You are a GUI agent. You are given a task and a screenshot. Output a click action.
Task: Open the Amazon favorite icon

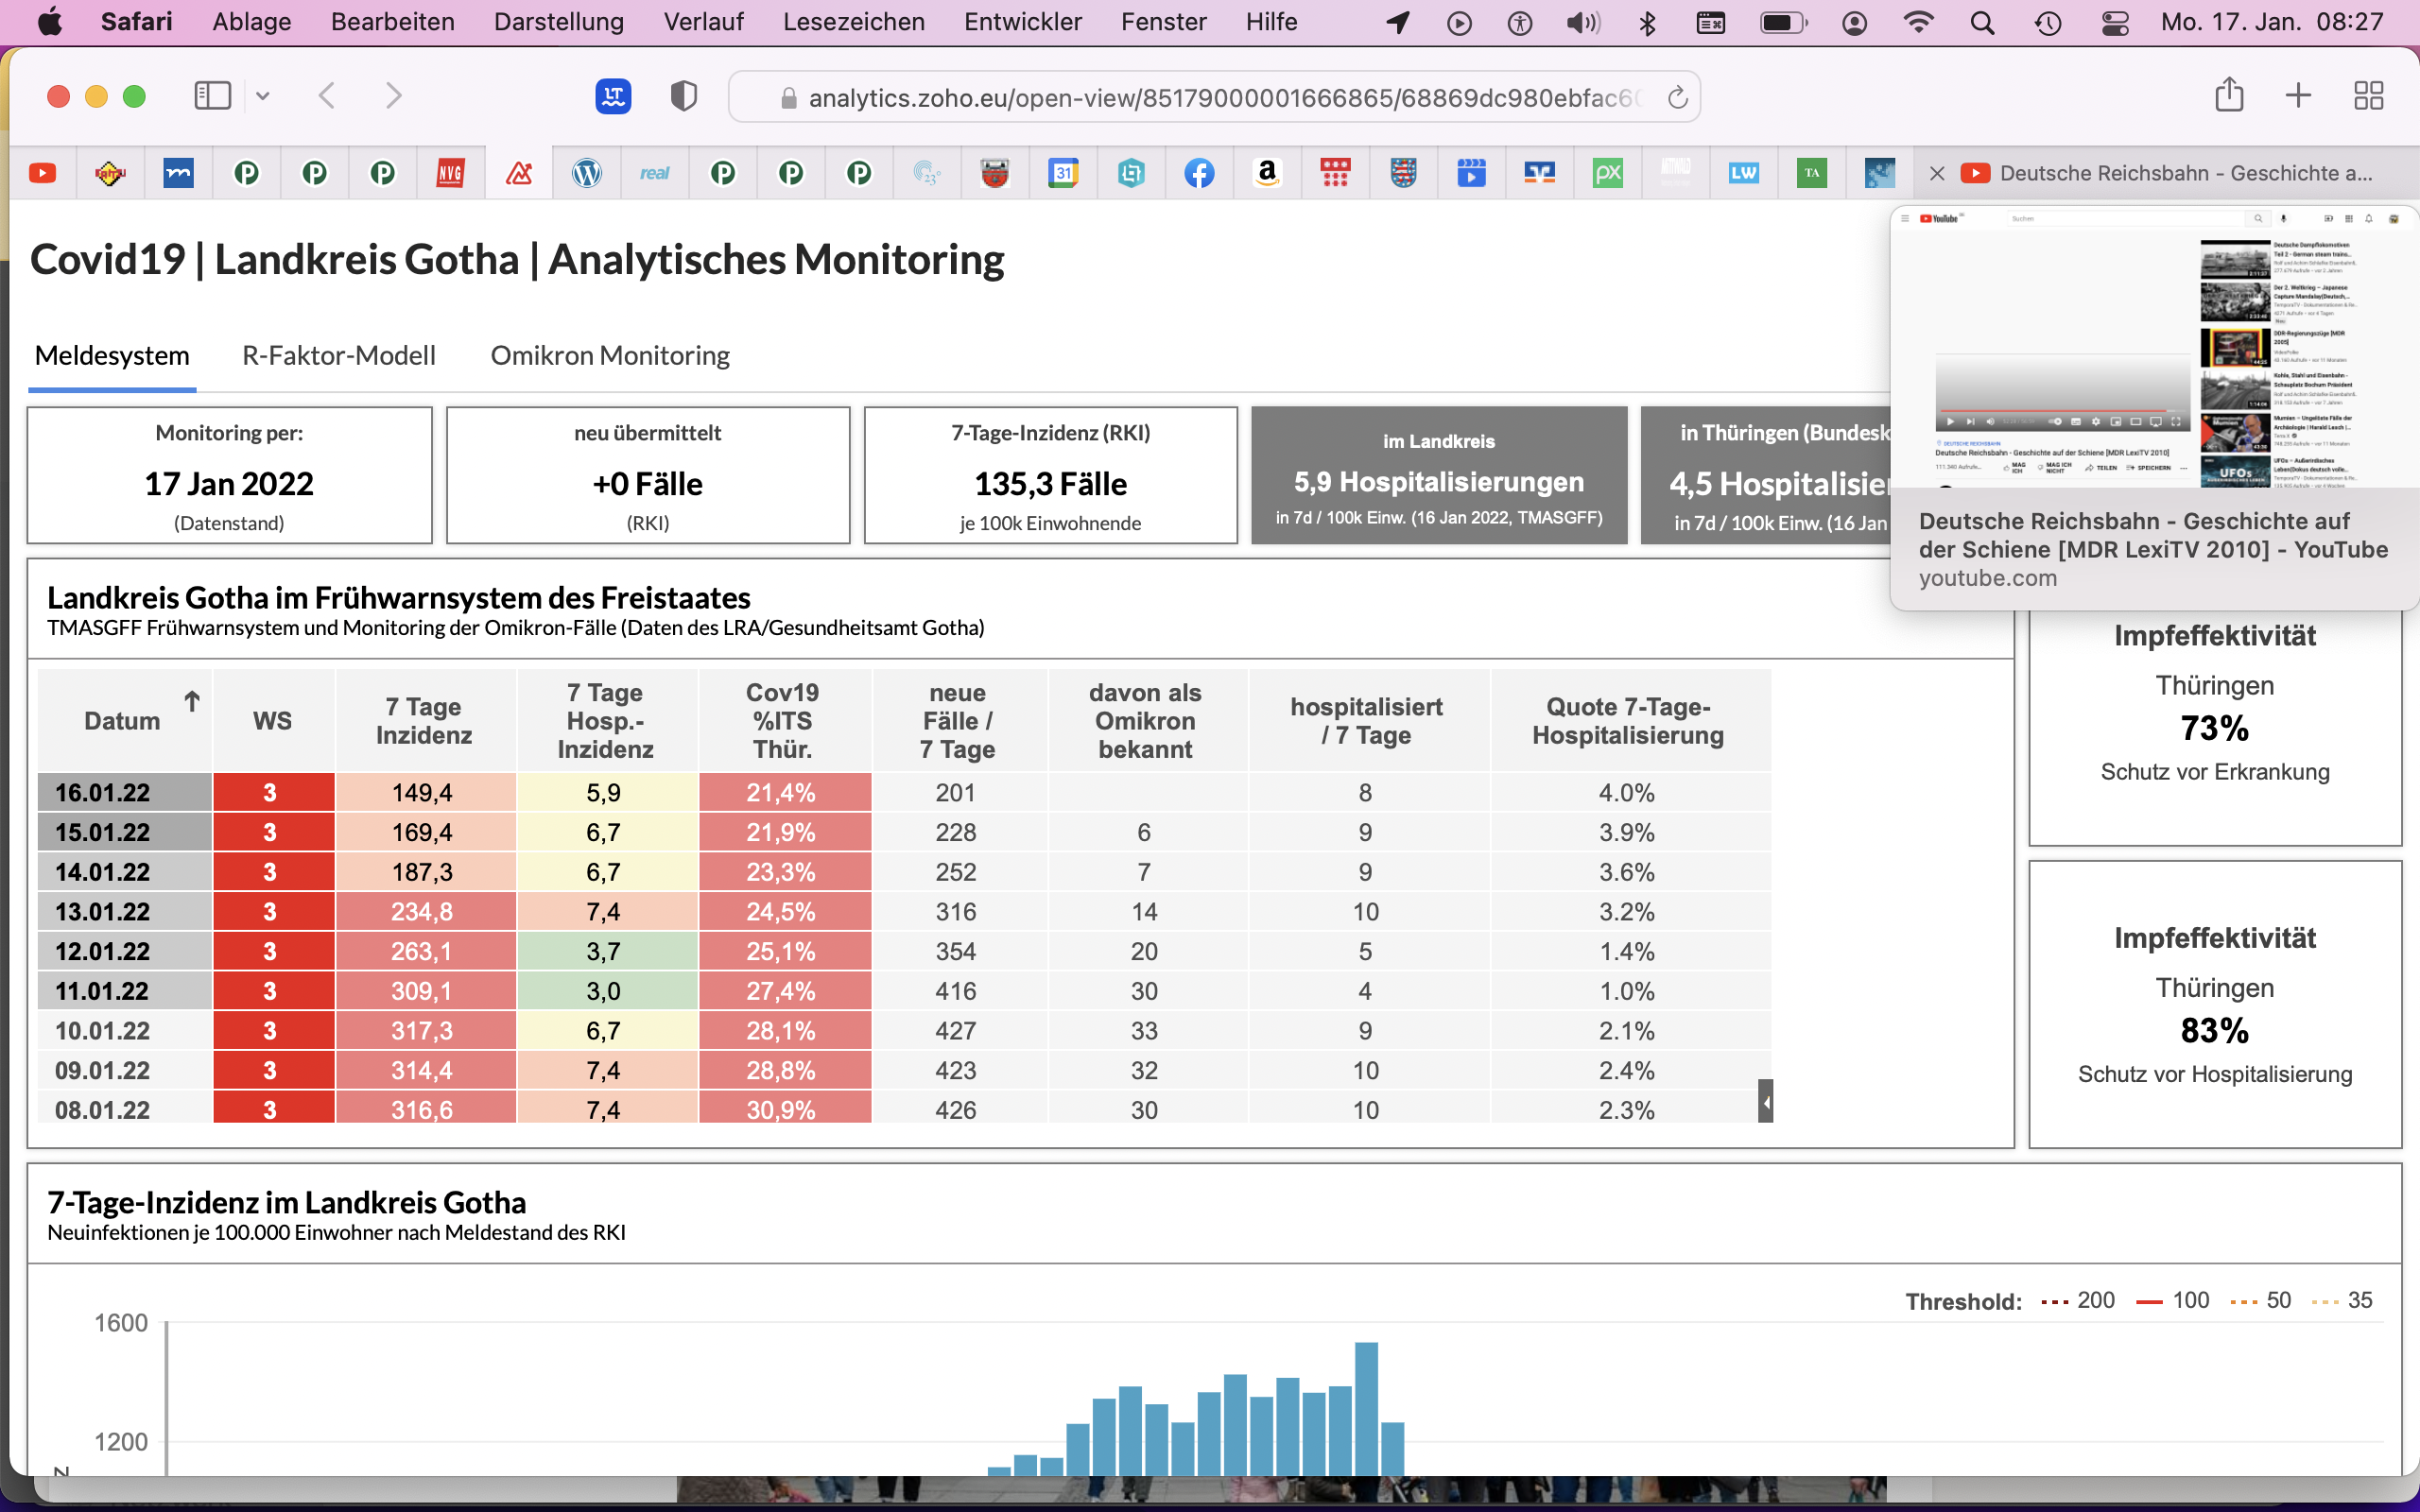1267,173
